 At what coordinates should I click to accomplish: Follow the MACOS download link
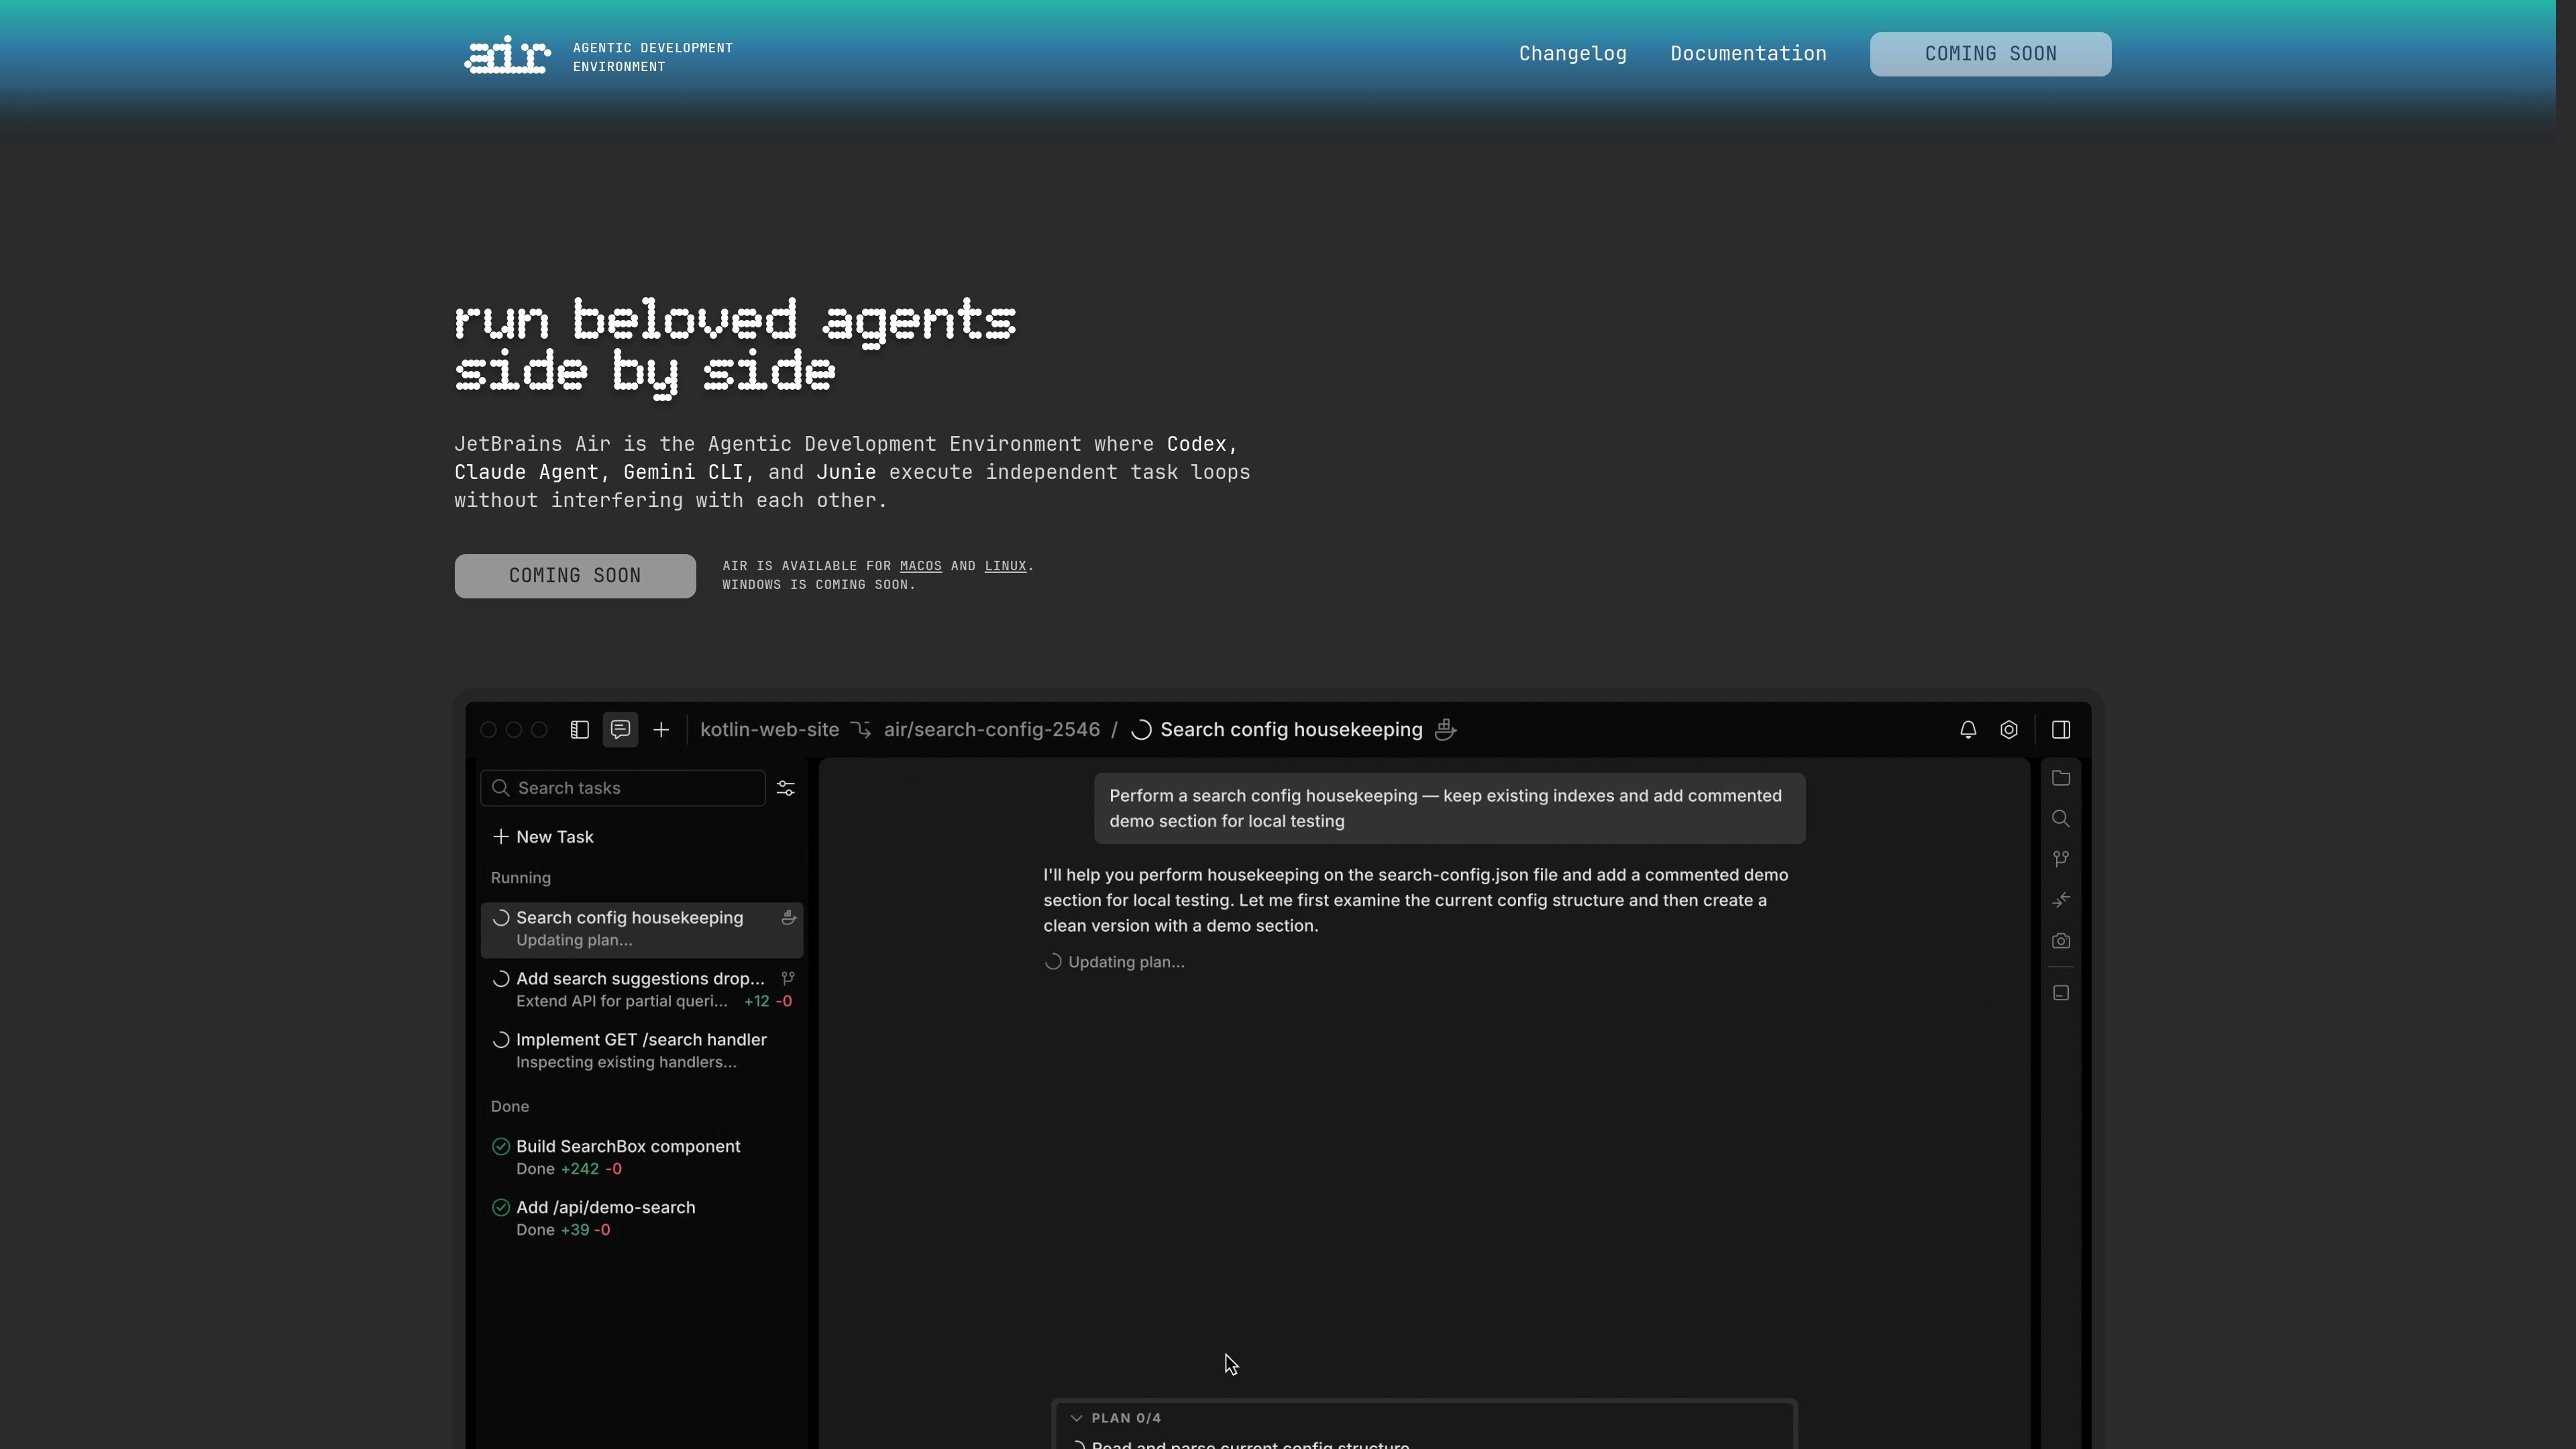pyautogui.click(x=920, y=566)
